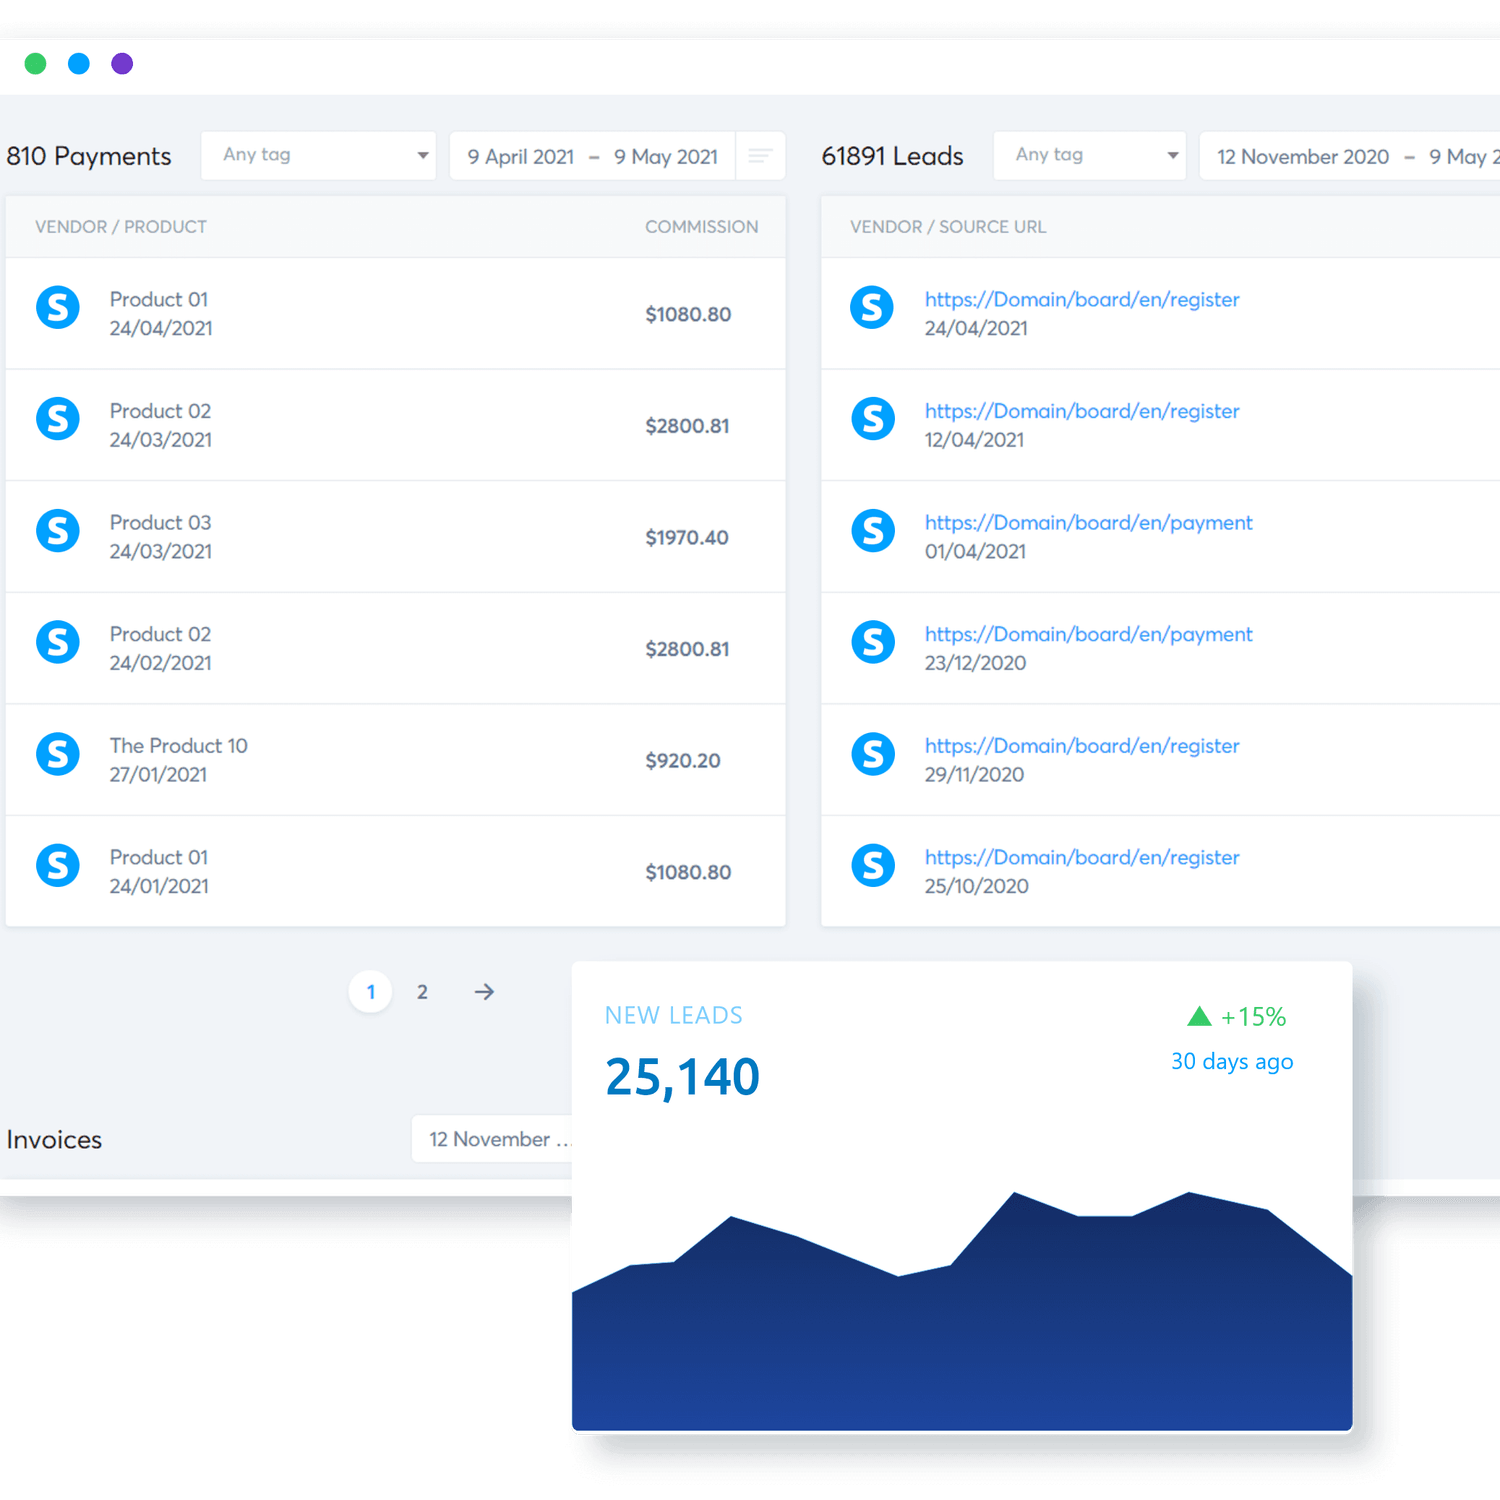Image resolution: width=1500 pixels, height=1500 pixels.
Task: Select payments page 1
Action: pos(370,992)
